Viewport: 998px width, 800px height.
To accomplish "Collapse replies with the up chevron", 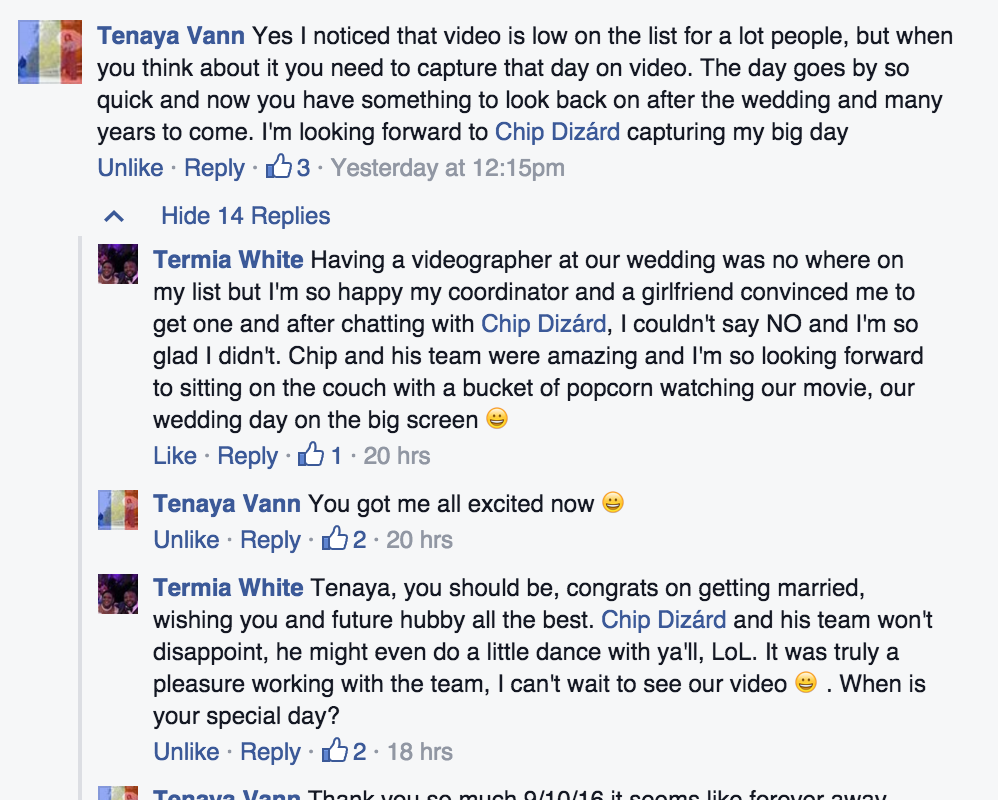I will [114, 216].
